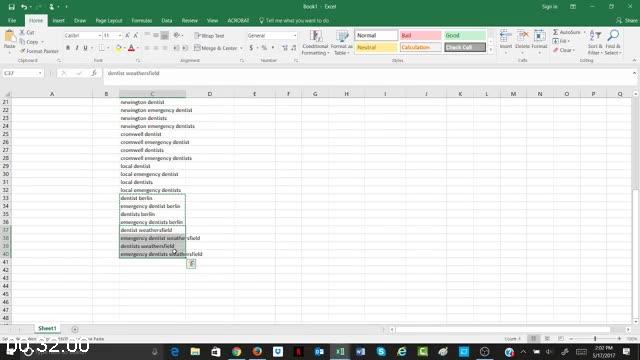The image size is (640, 360).
Task: Apply the red Font Color
Action: 131,48
